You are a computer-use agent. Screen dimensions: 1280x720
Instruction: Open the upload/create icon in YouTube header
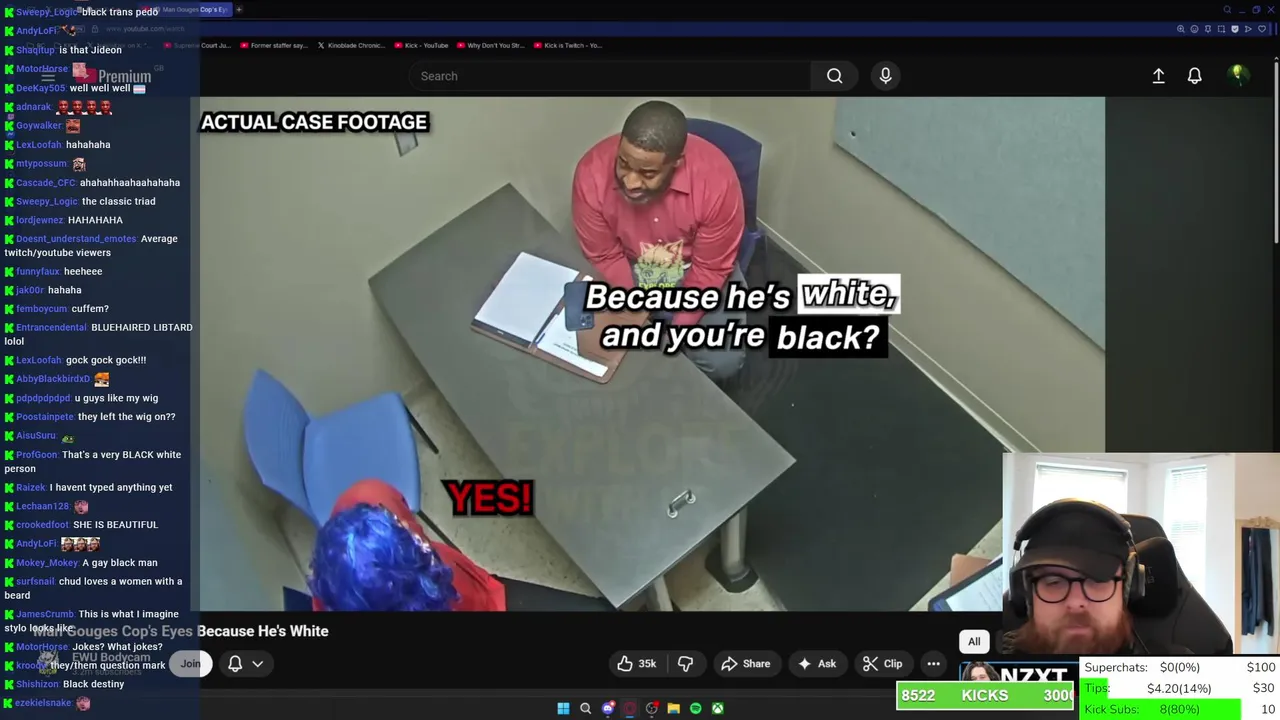1158,76
